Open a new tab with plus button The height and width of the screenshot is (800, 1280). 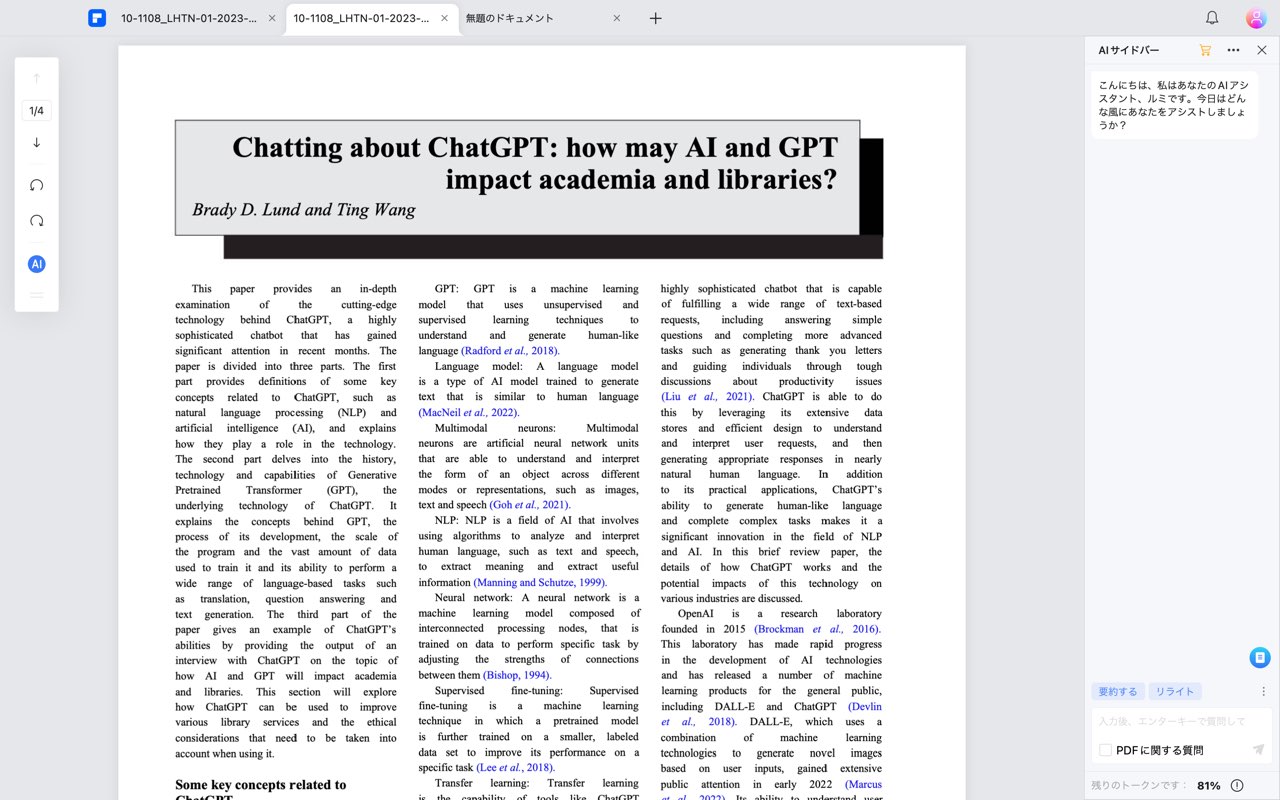coord(655,18)
